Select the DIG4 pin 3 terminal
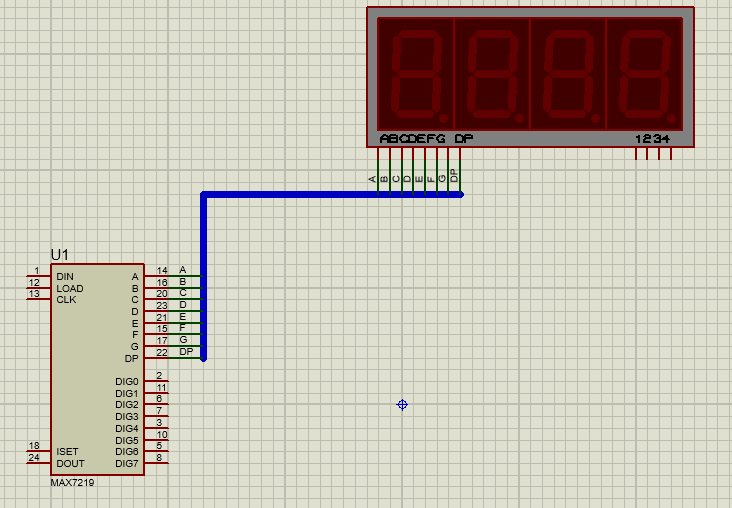Image resolution: width=732 pixels, height=508 pixels. coord(158,428)
